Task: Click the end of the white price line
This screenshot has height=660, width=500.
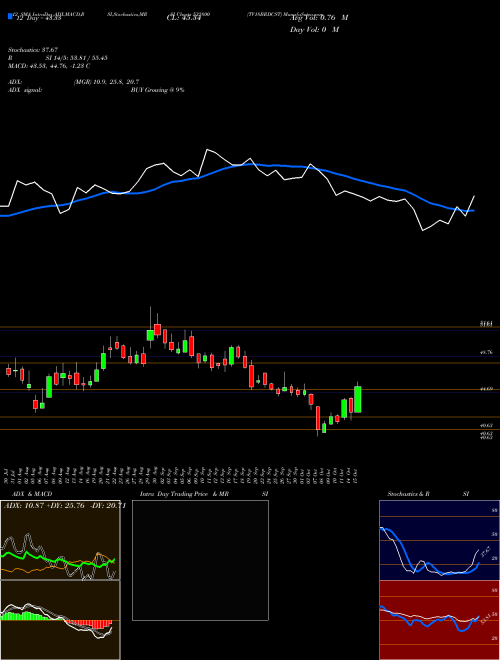Action: coord(474,196)
